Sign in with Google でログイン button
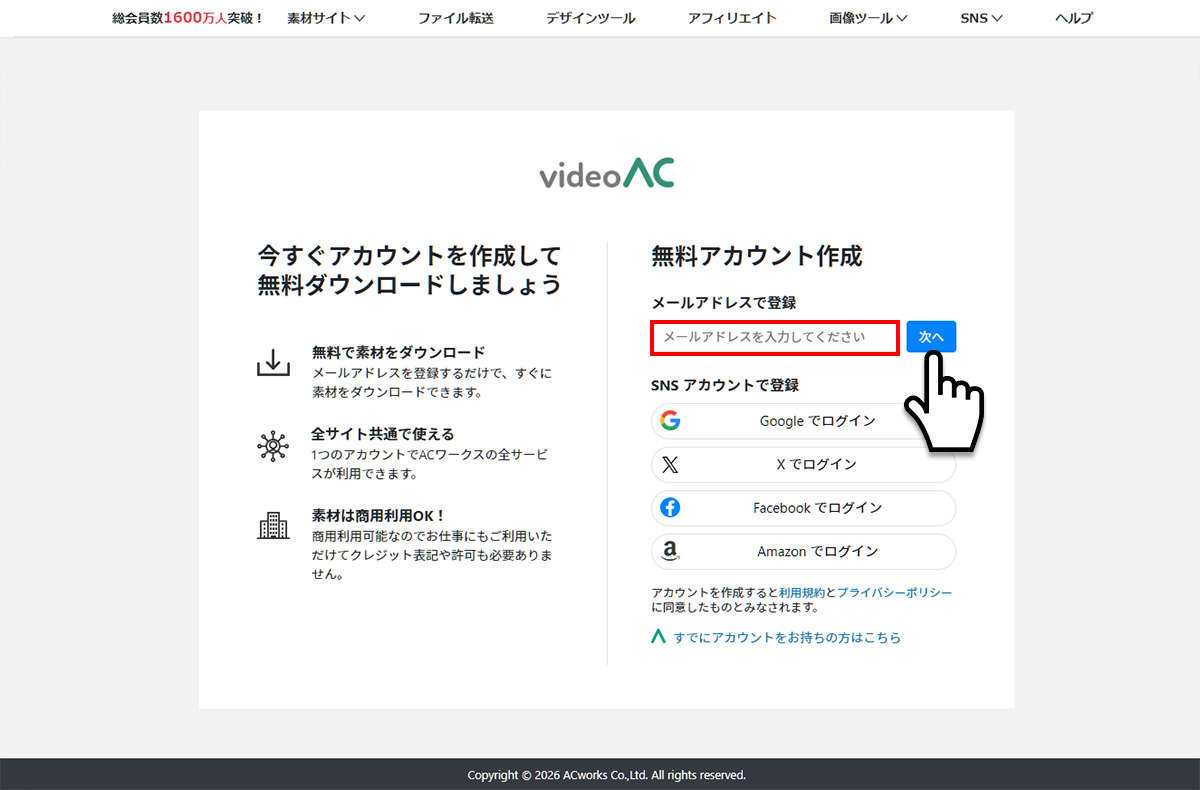The width and height of the screenshot is (1200, 790). [804, 421]
